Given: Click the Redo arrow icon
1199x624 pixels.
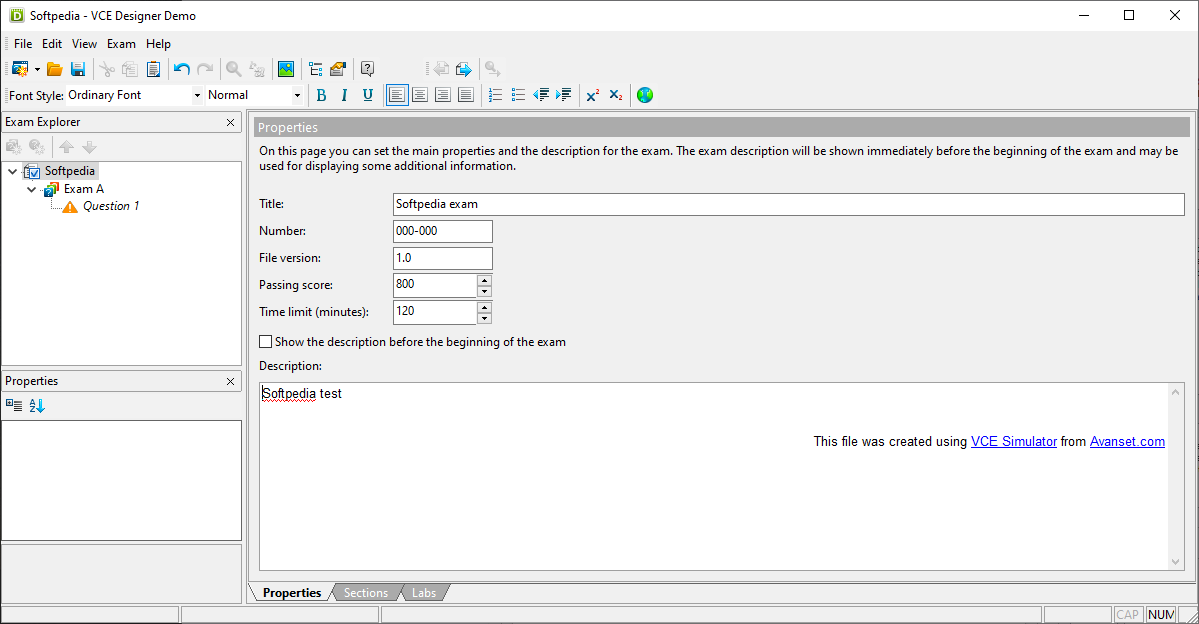Looking at the screenshot, I should pyautogui.click(x=204, y=70).
